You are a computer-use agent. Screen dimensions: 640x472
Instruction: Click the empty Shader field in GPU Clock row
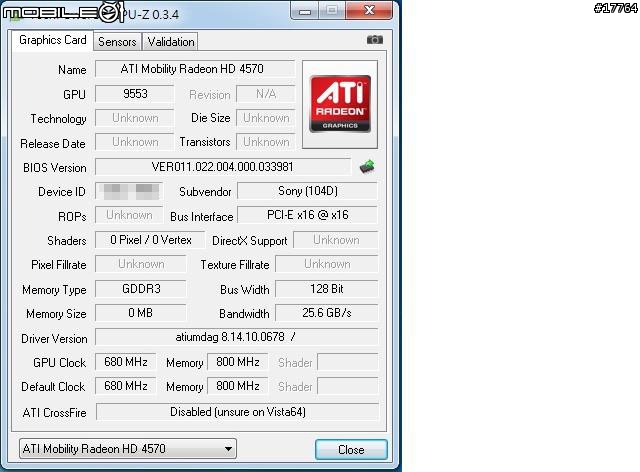click(x=348, y=362)
